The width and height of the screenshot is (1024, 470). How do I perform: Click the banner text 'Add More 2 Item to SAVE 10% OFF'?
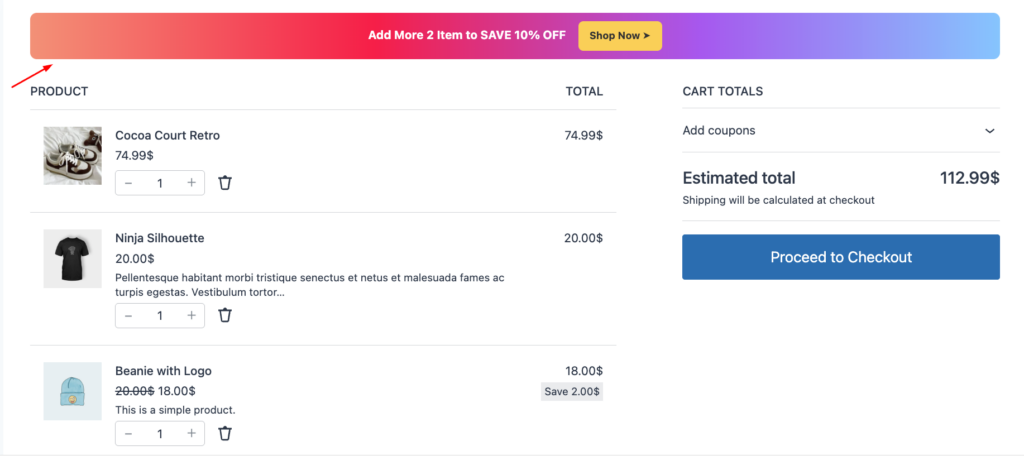coord(467,35)
